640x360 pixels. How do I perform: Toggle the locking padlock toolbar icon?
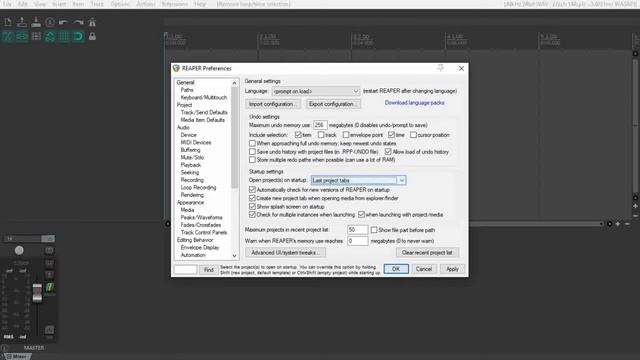(92, 36)
